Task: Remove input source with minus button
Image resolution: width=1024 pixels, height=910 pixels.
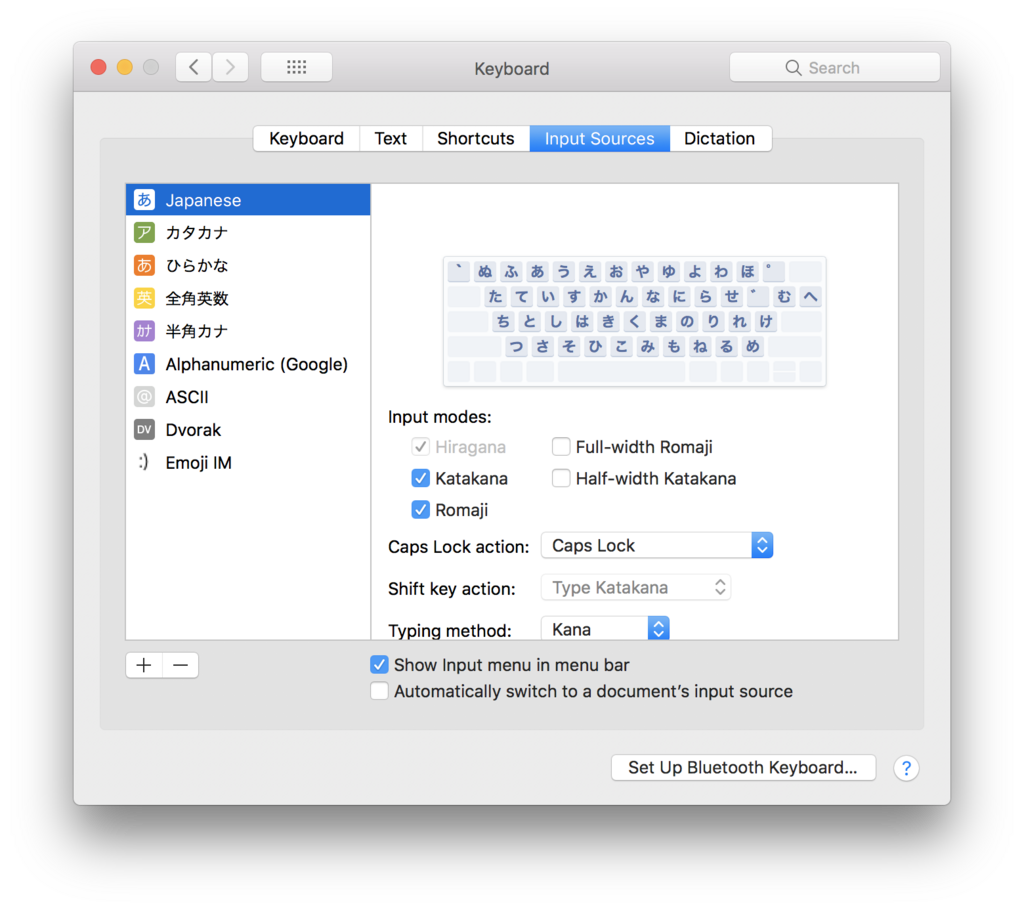Action: [x=181, y=665]
